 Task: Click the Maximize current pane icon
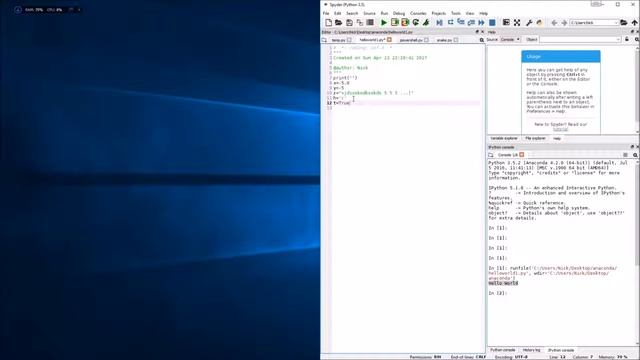506,23
